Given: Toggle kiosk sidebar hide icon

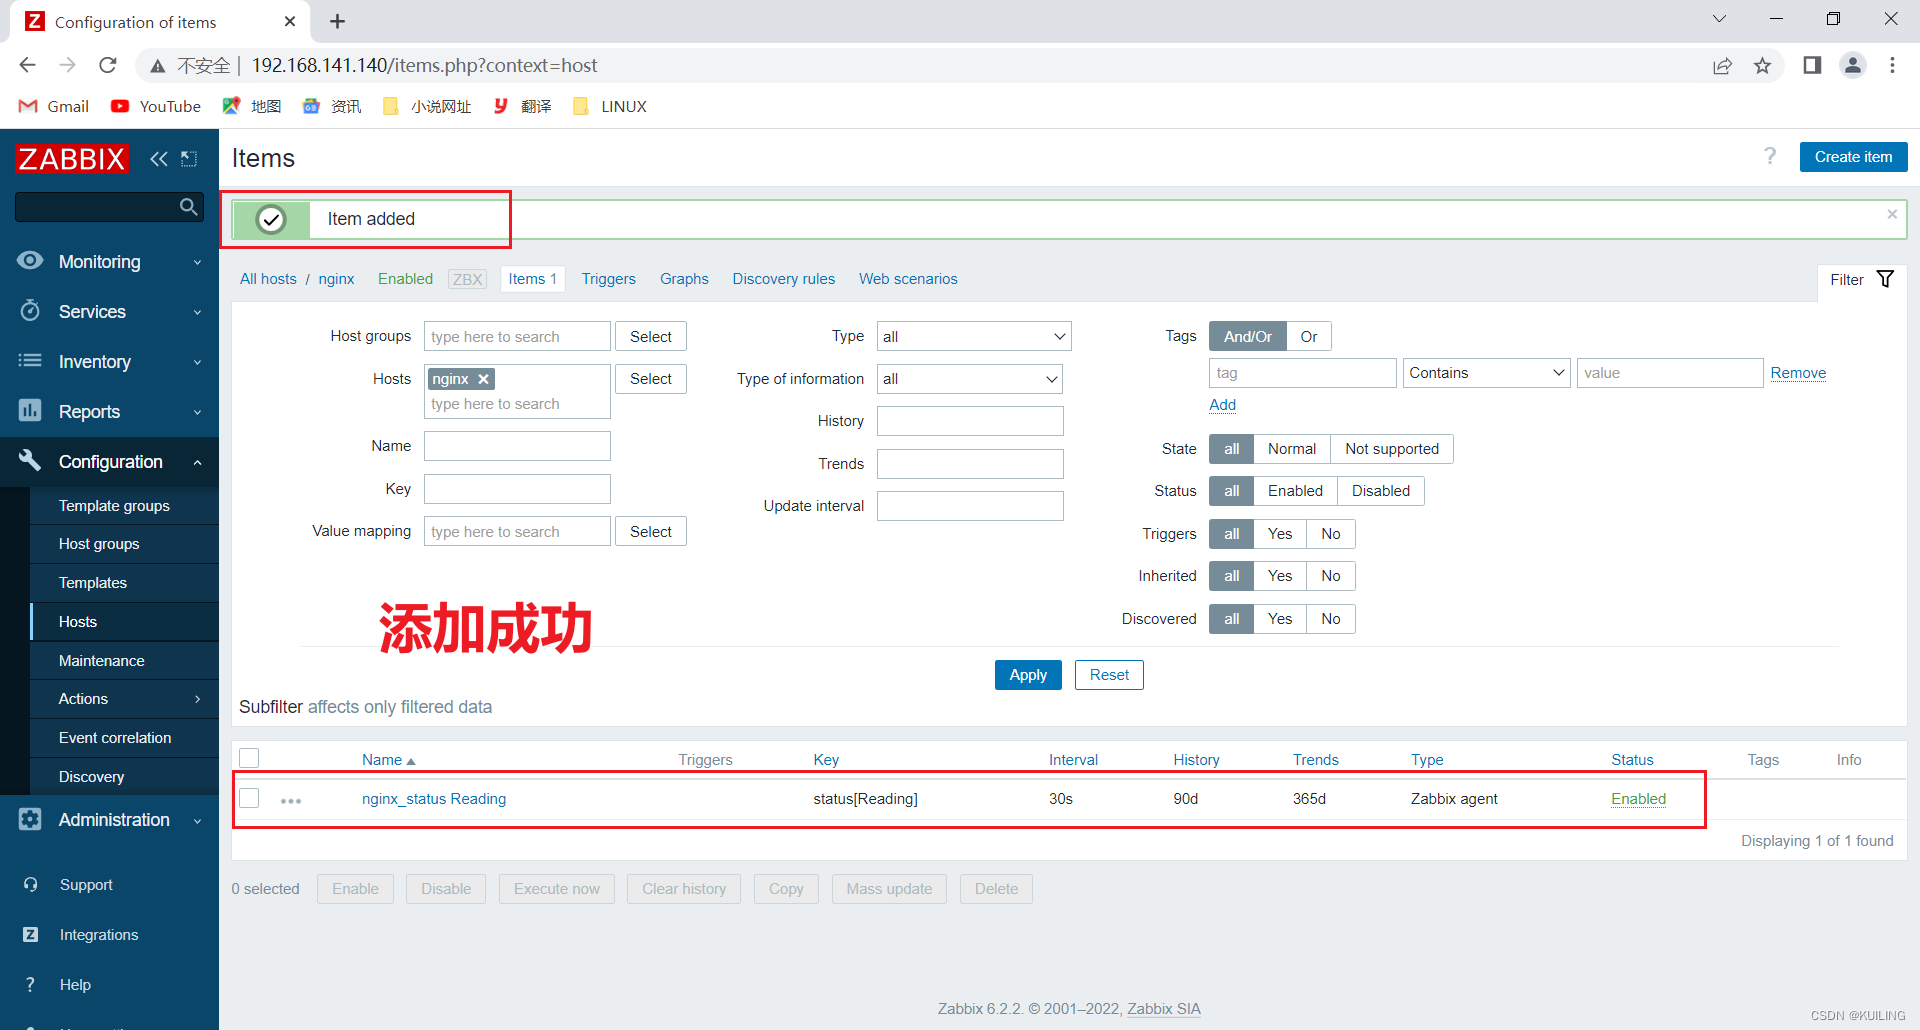Looking at the screenshot, I should point(189,158).
